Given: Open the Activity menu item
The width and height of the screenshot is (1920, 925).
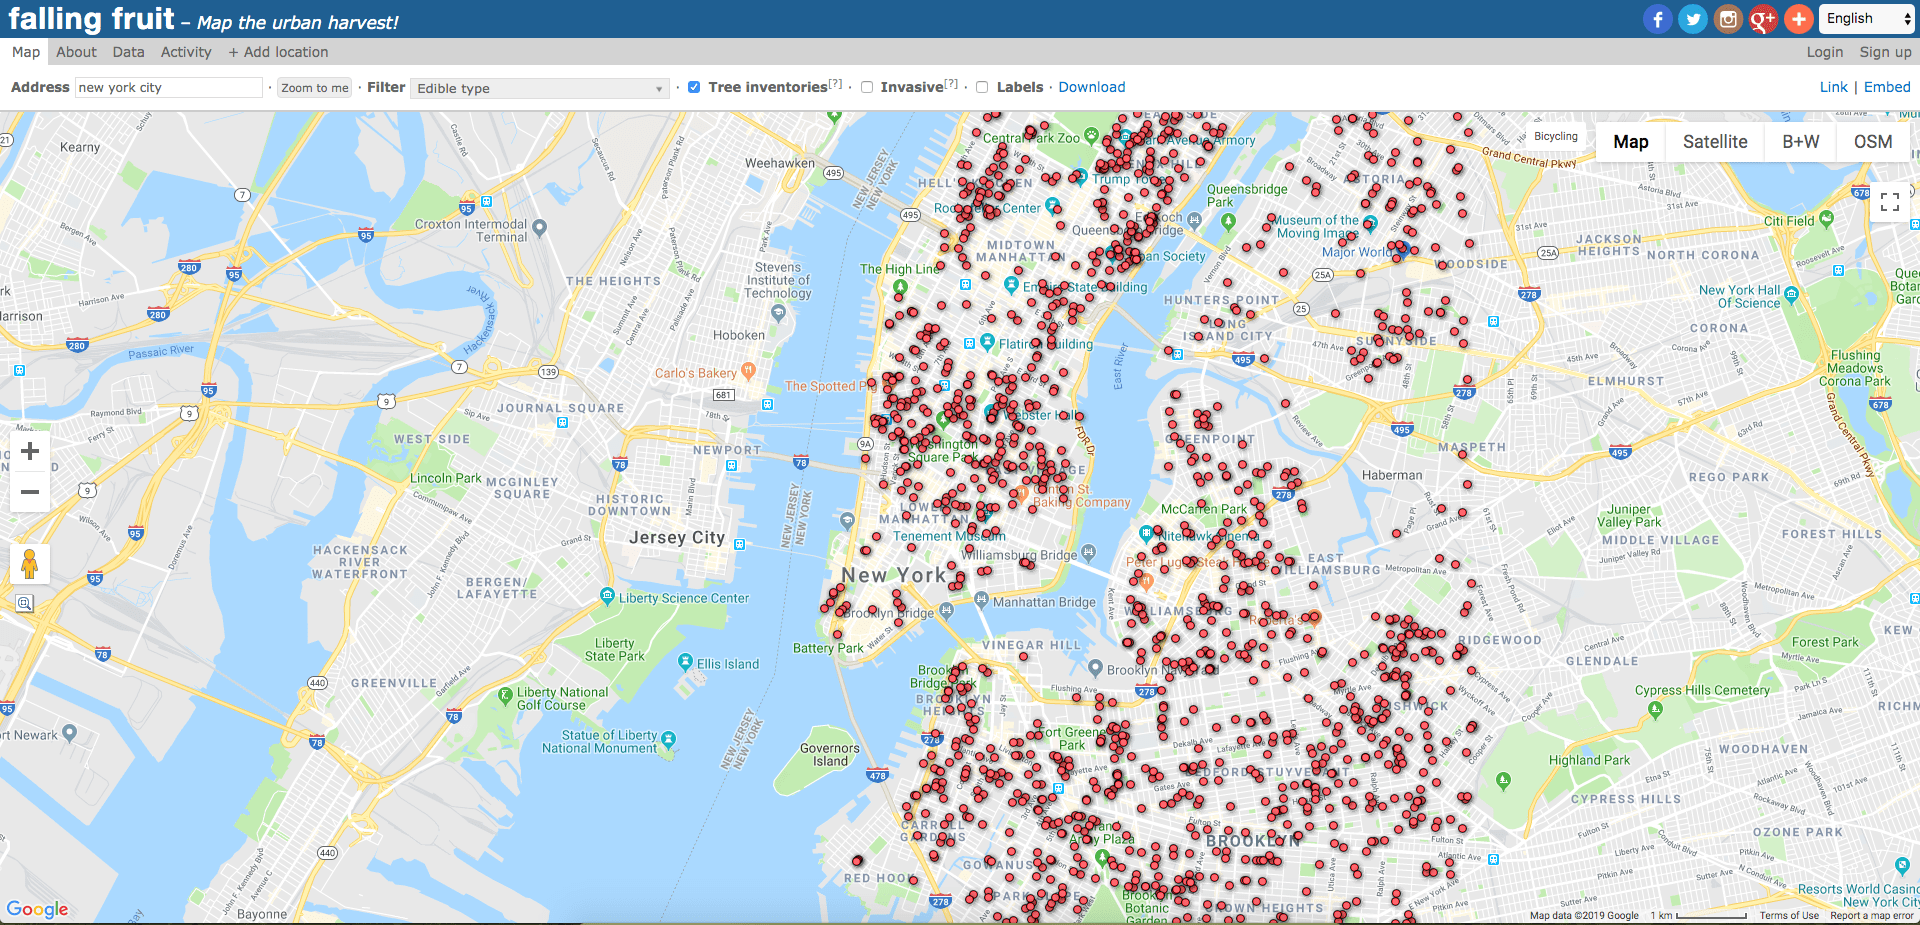Looking at the screenshot, I should tap(186, 52).
